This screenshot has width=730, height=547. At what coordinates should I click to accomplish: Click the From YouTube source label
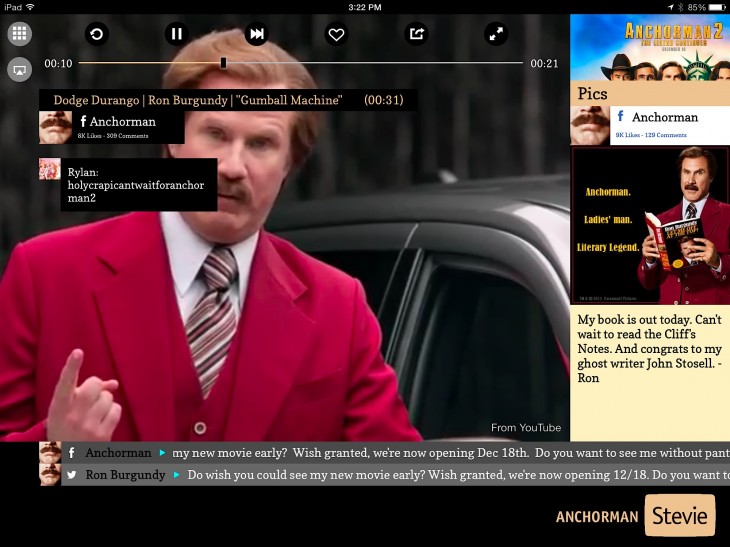pos(526,427)
